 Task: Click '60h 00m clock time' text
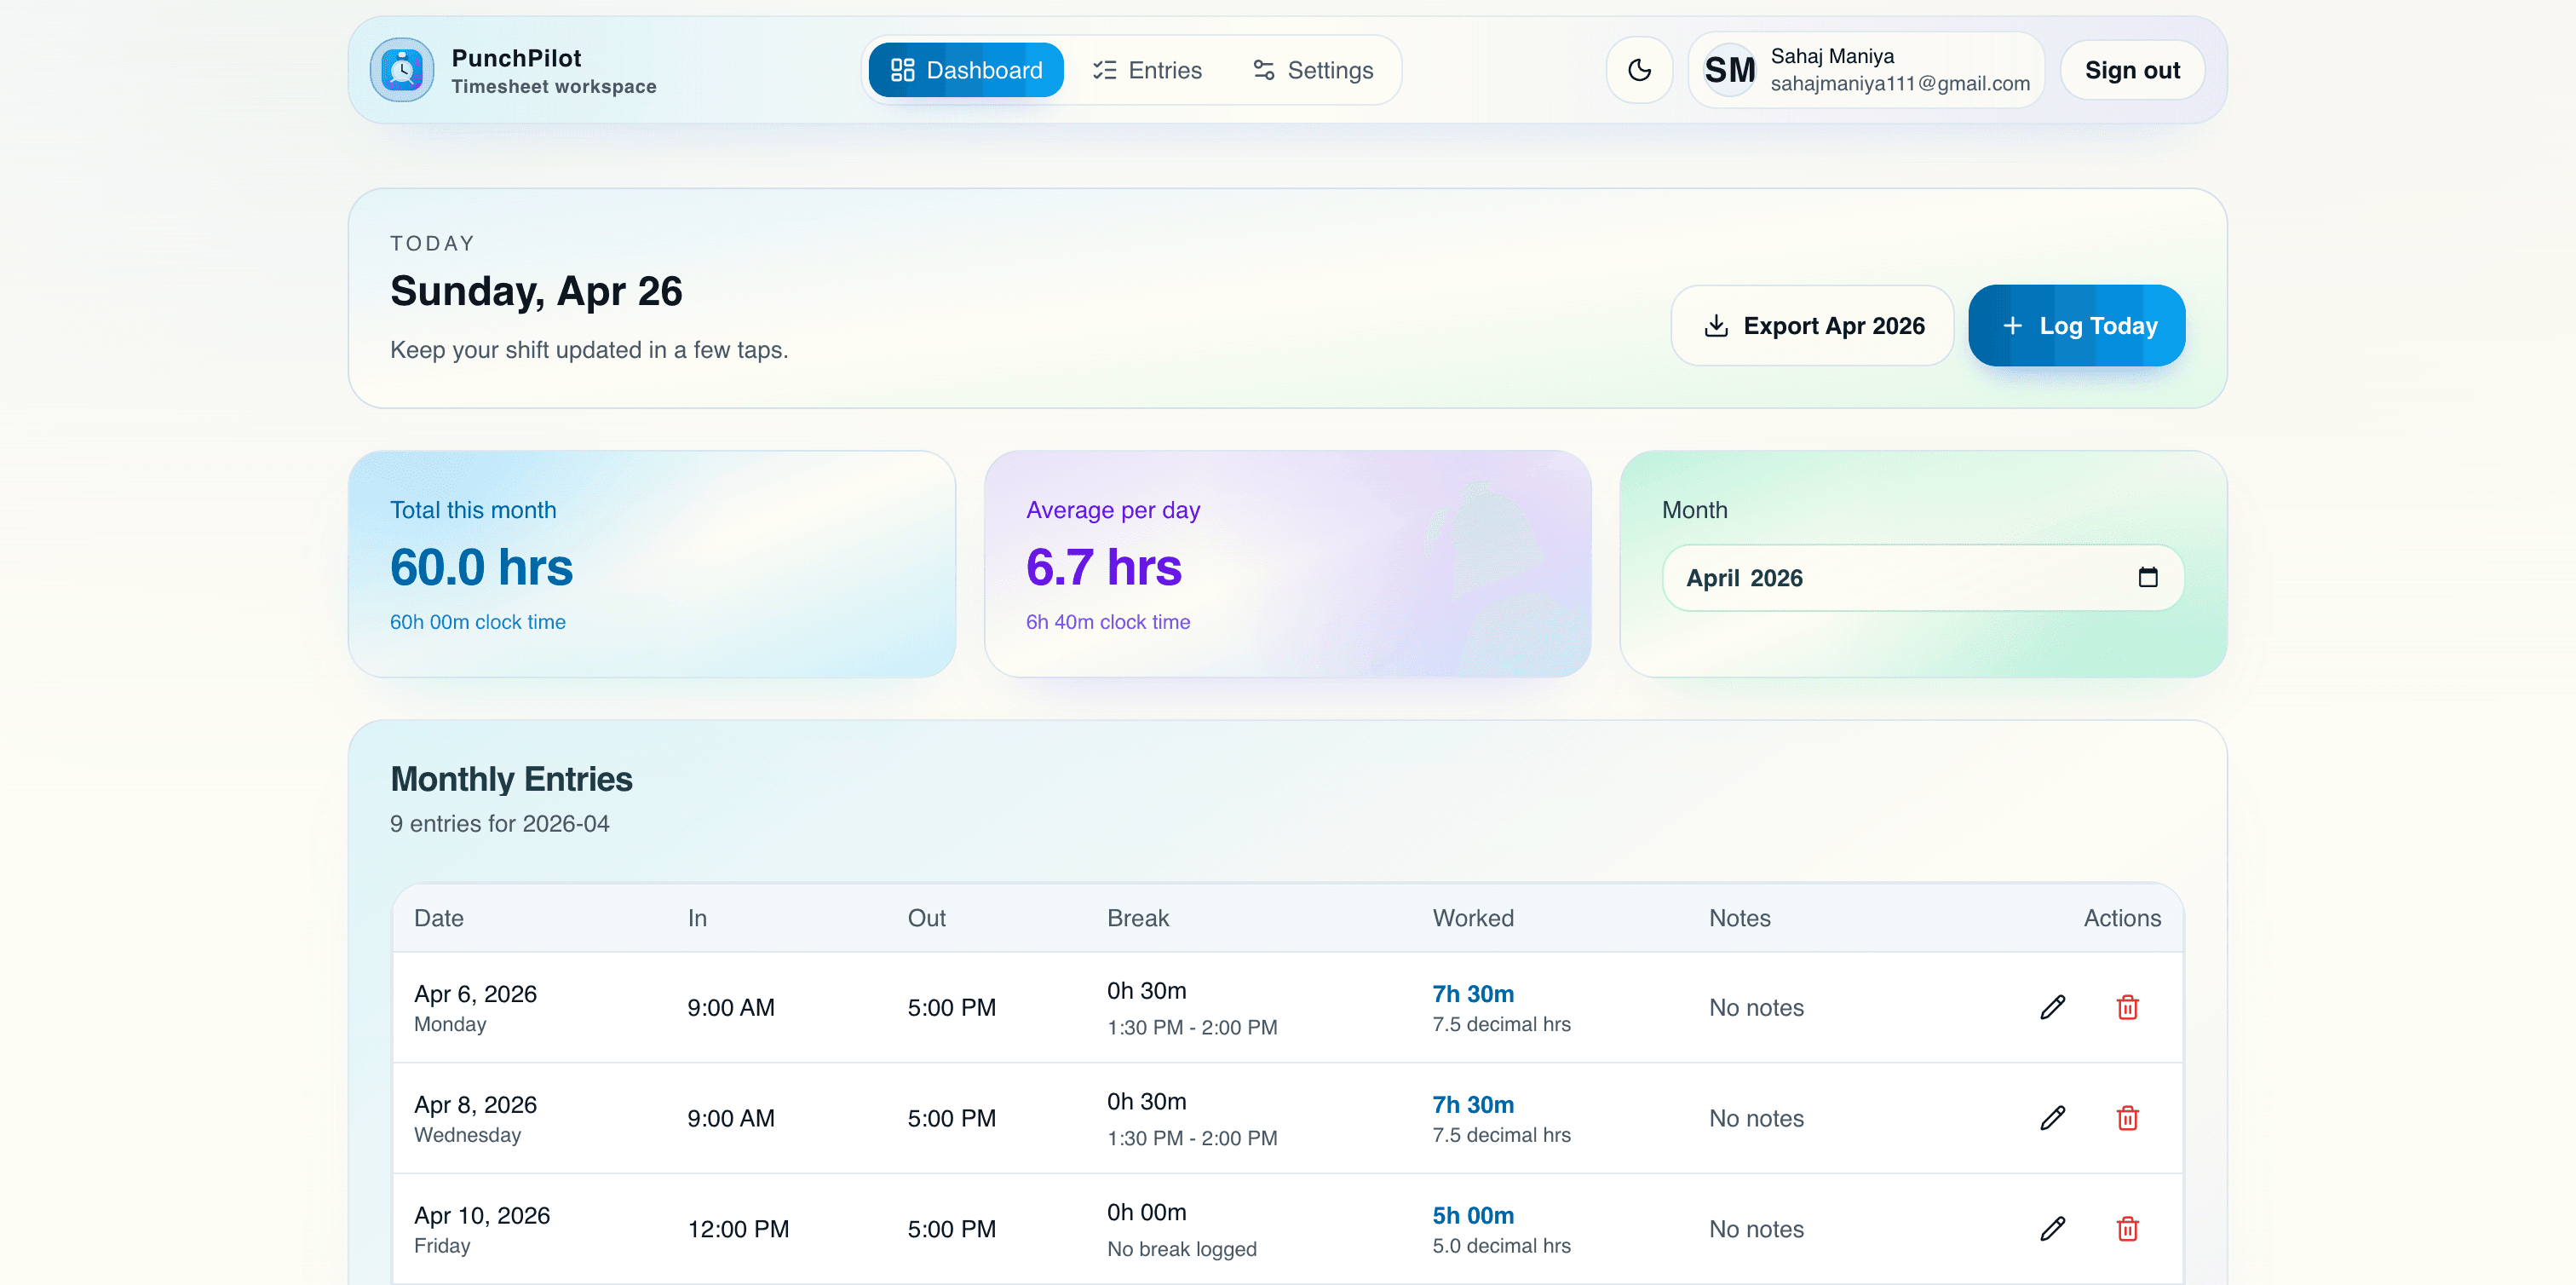coord(477,622)
